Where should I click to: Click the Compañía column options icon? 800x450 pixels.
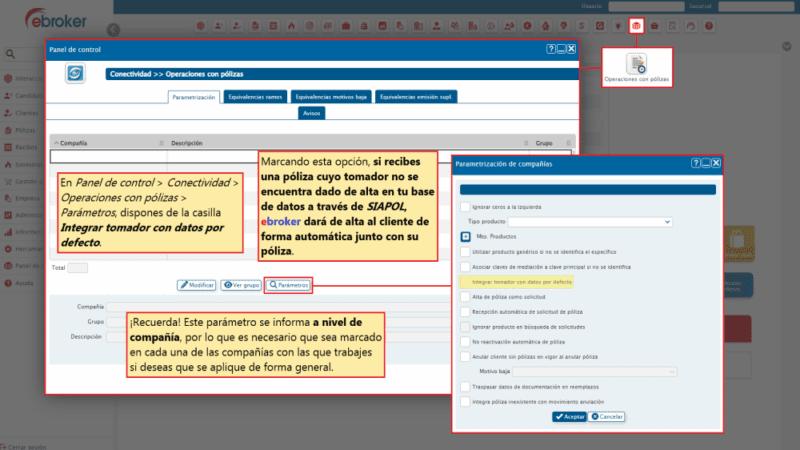coord(161,143)
